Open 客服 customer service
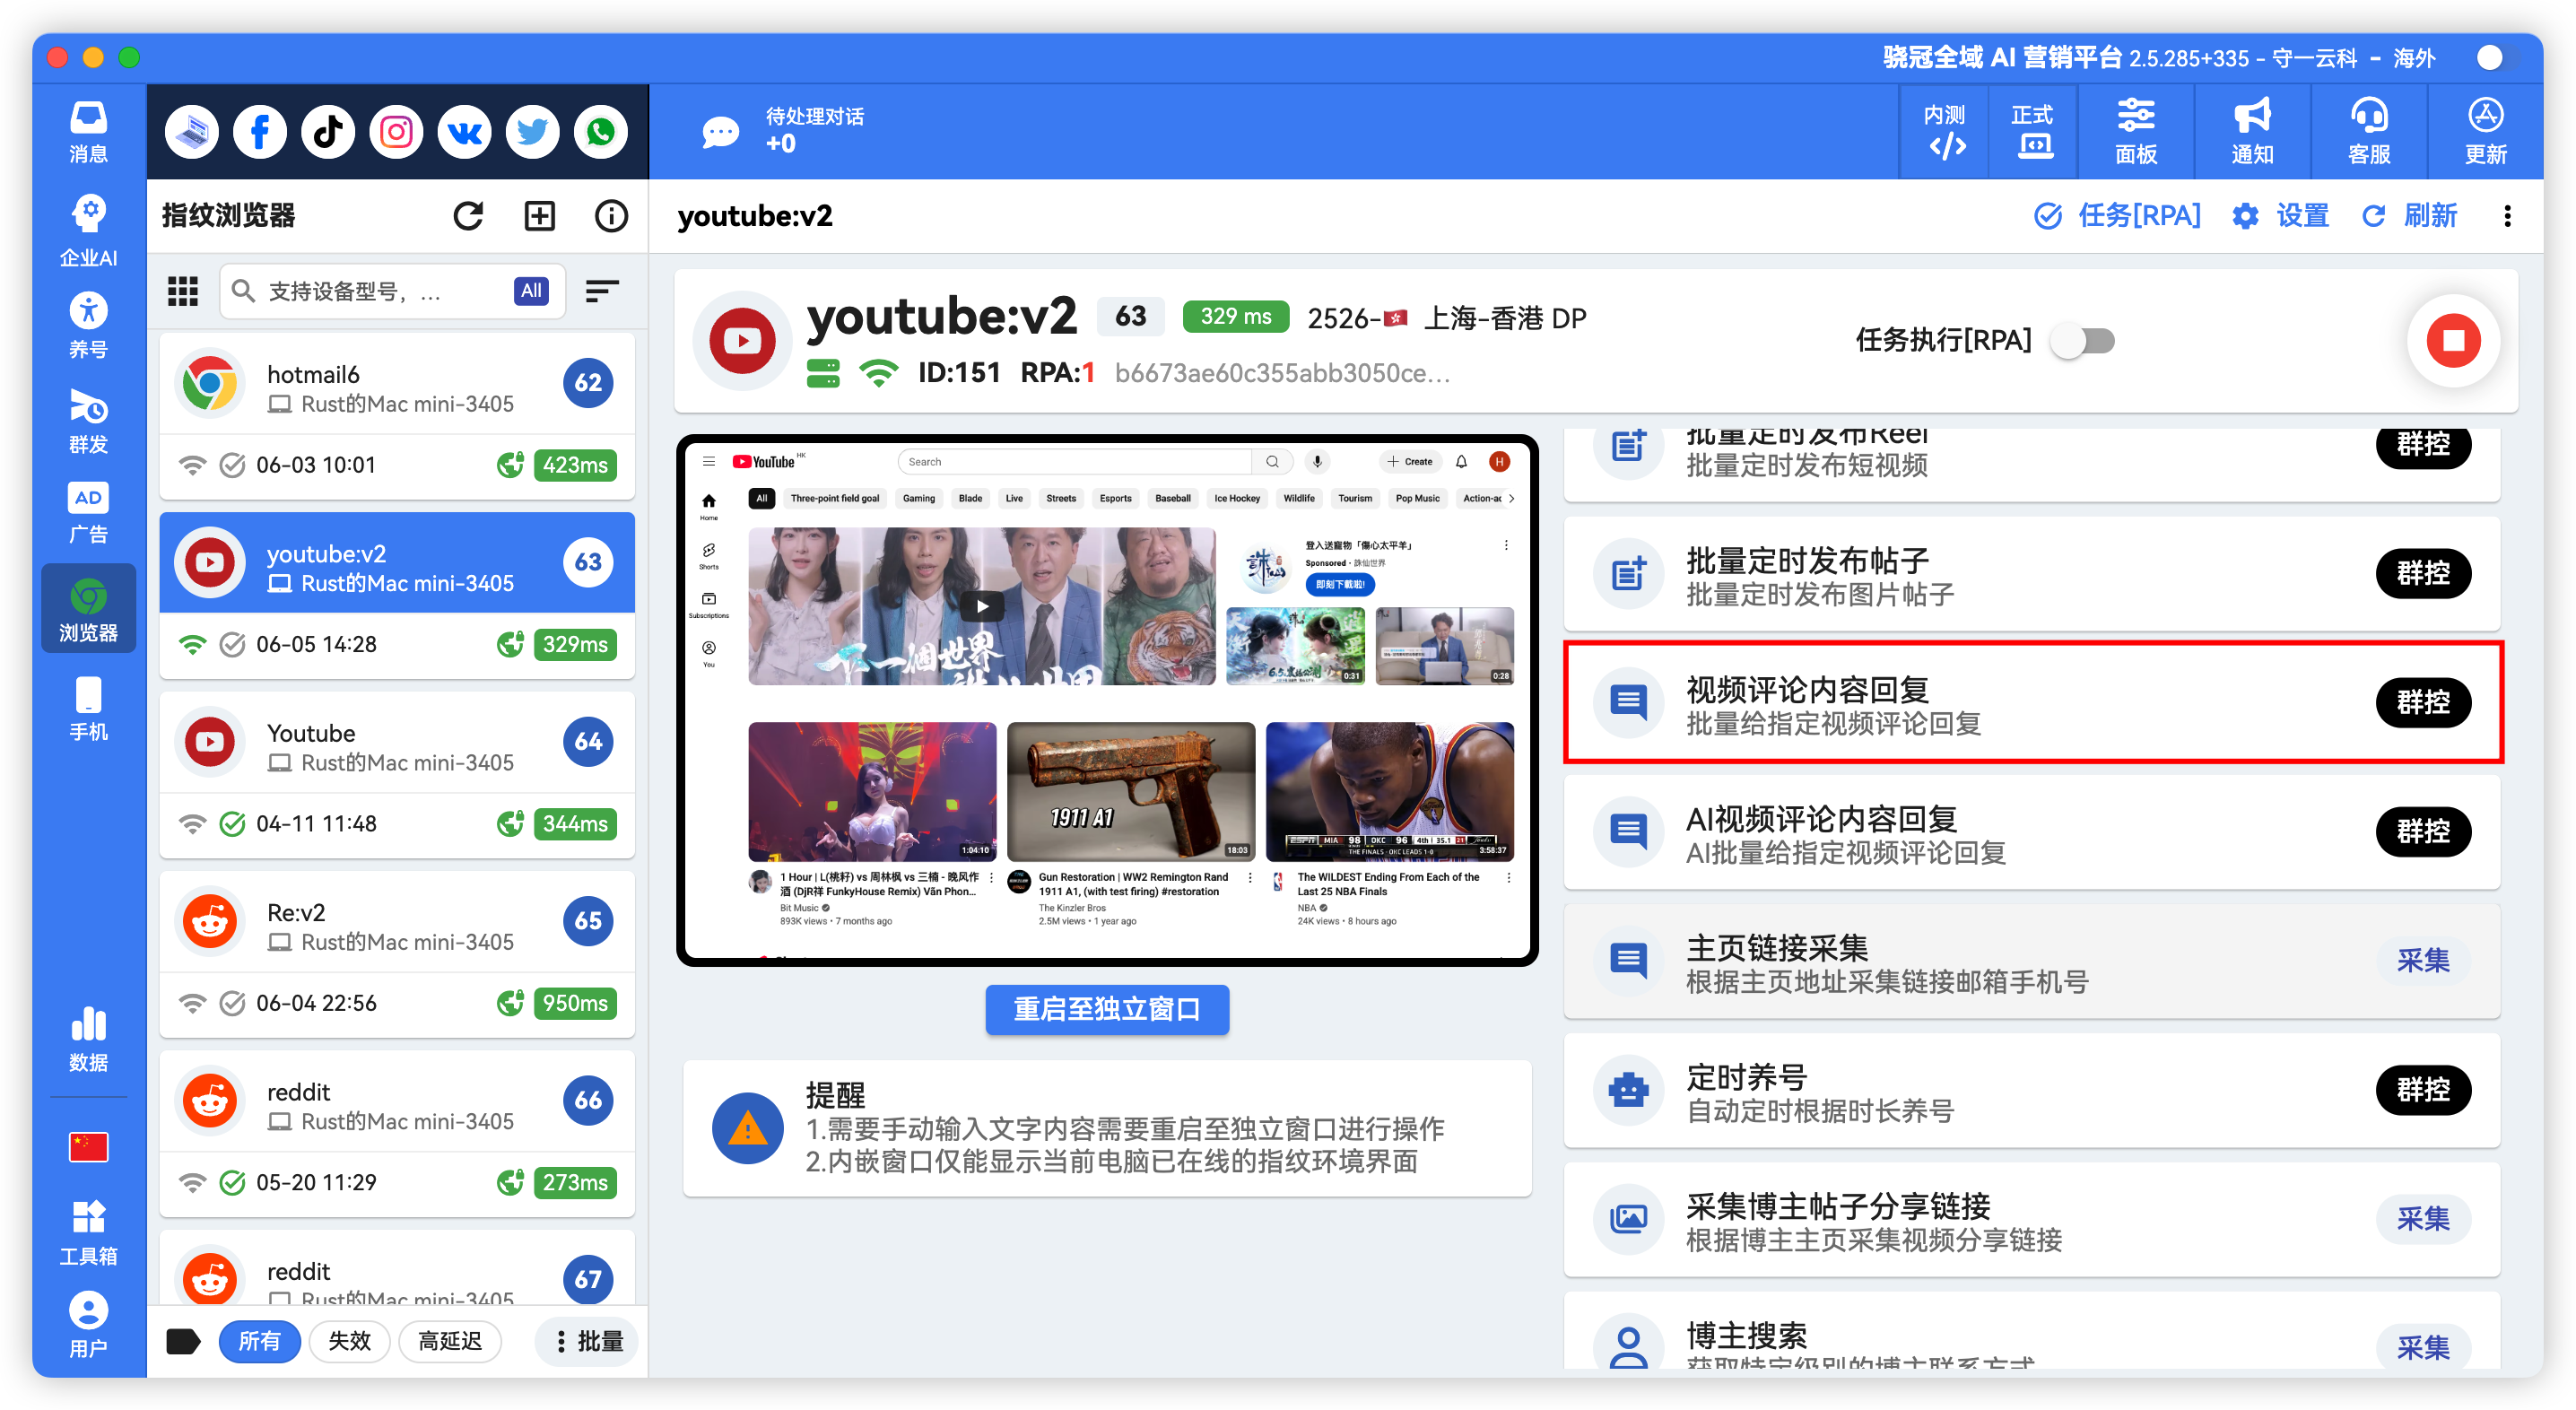 coord(2369,132)
